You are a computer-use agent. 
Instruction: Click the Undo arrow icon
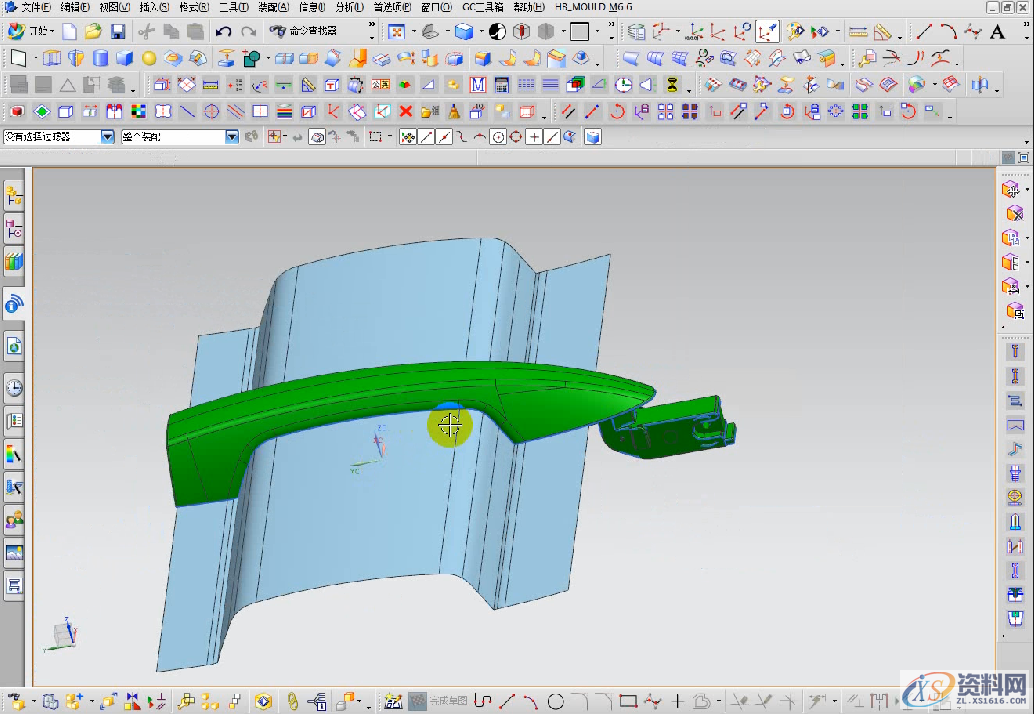point(224,32)
